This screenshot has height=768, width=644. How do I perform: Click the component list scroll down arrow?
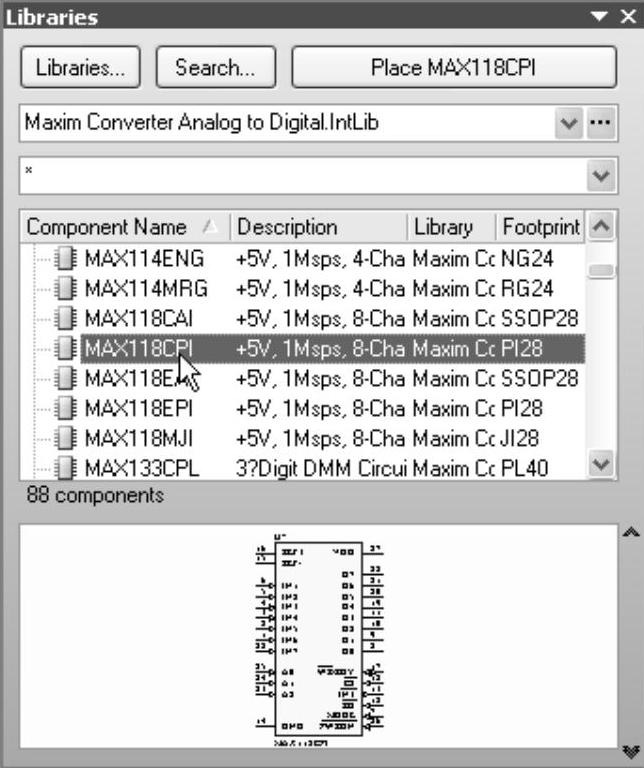point(601,463)
